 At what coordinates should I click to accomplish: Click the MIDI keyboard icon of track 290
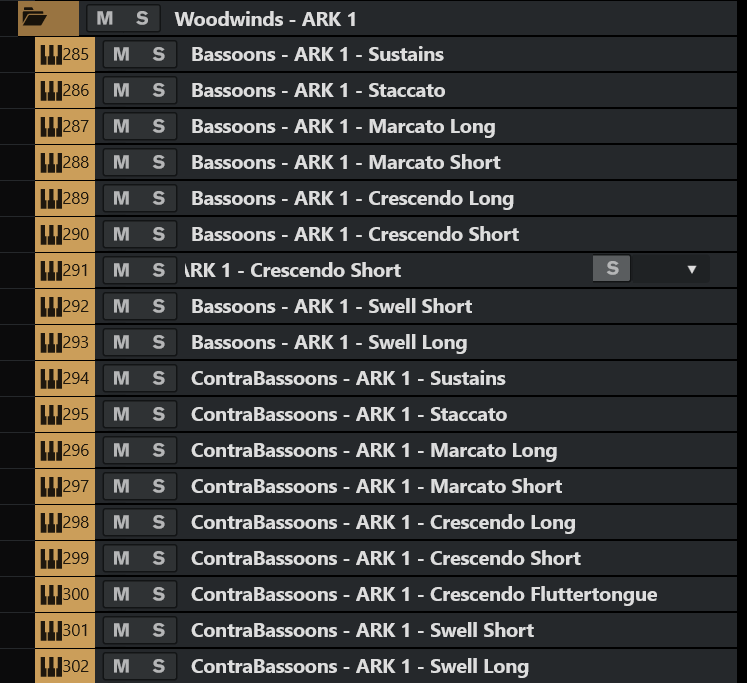tap(51, 234)
